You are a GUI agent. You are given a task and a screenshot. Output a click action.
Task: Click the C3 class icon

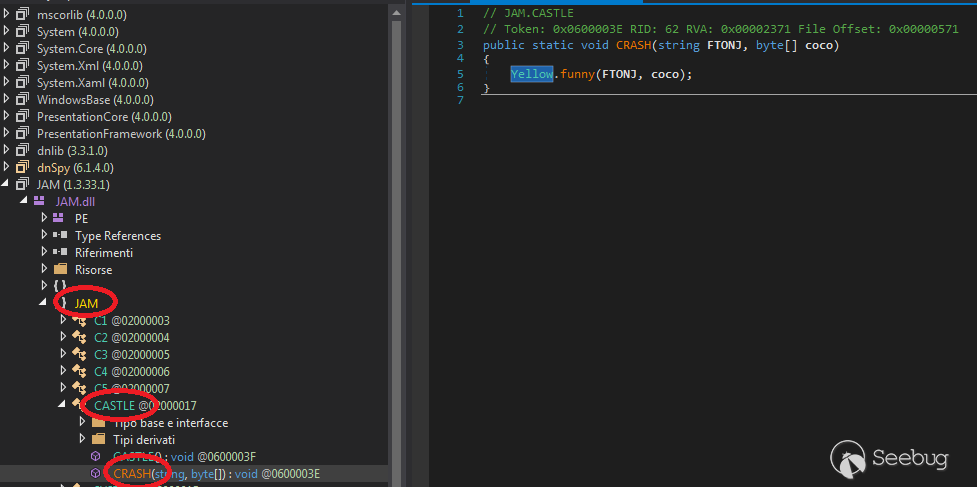(79, 354)
